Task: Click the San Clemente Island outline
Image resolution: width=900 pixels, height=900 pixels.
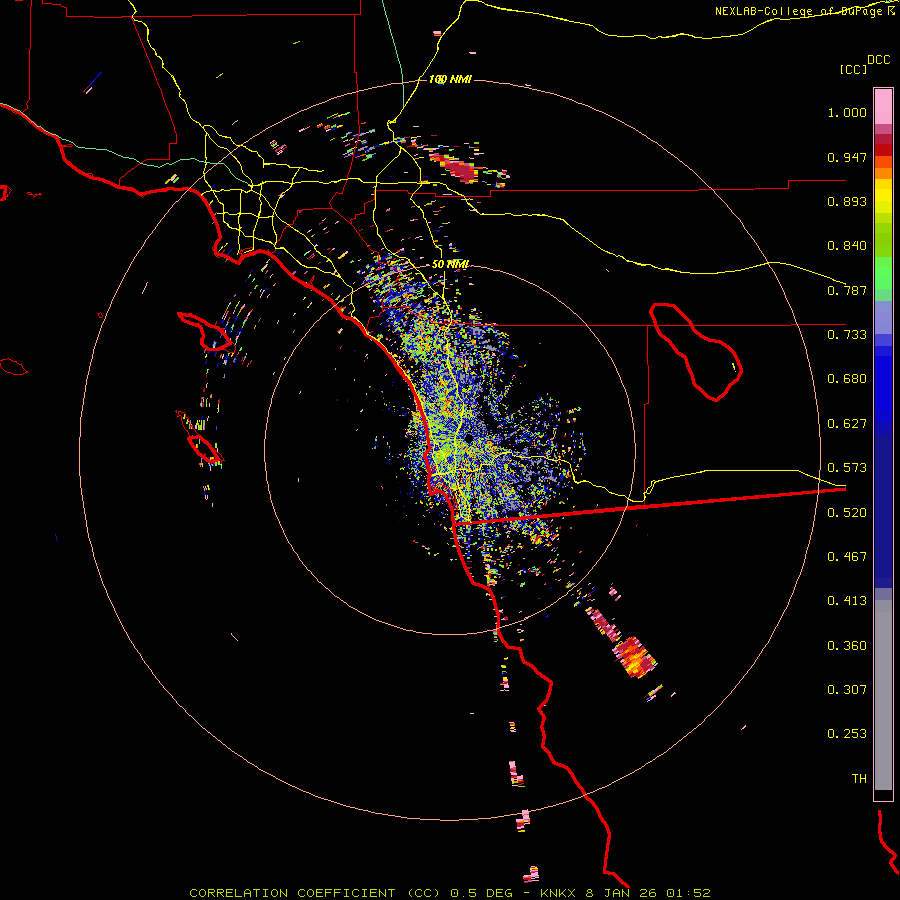Action: click(x=204, y=448)
